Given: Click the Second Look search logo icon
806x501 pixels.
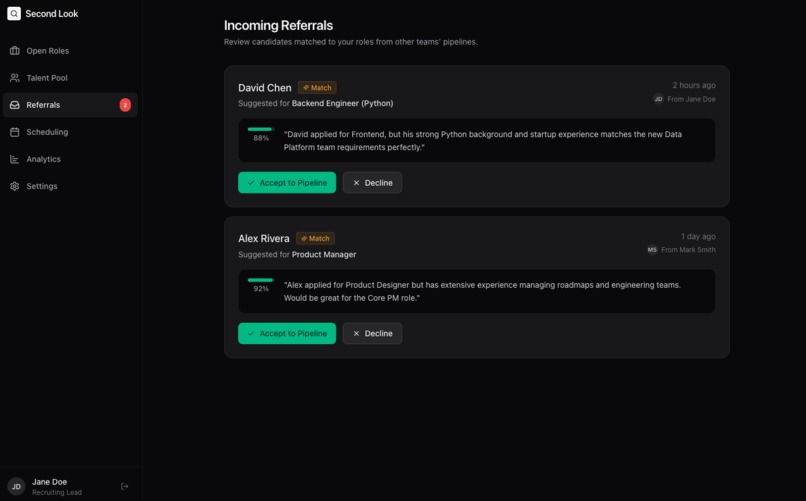Looking at the screenshot, I should (14, 13).
